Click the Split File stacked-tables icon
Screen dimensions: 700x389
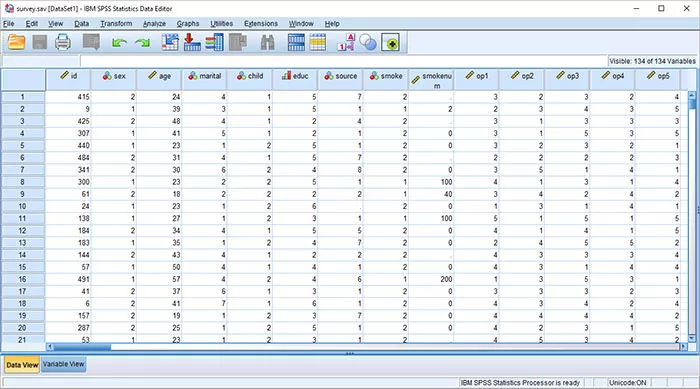tap(296, 42)
